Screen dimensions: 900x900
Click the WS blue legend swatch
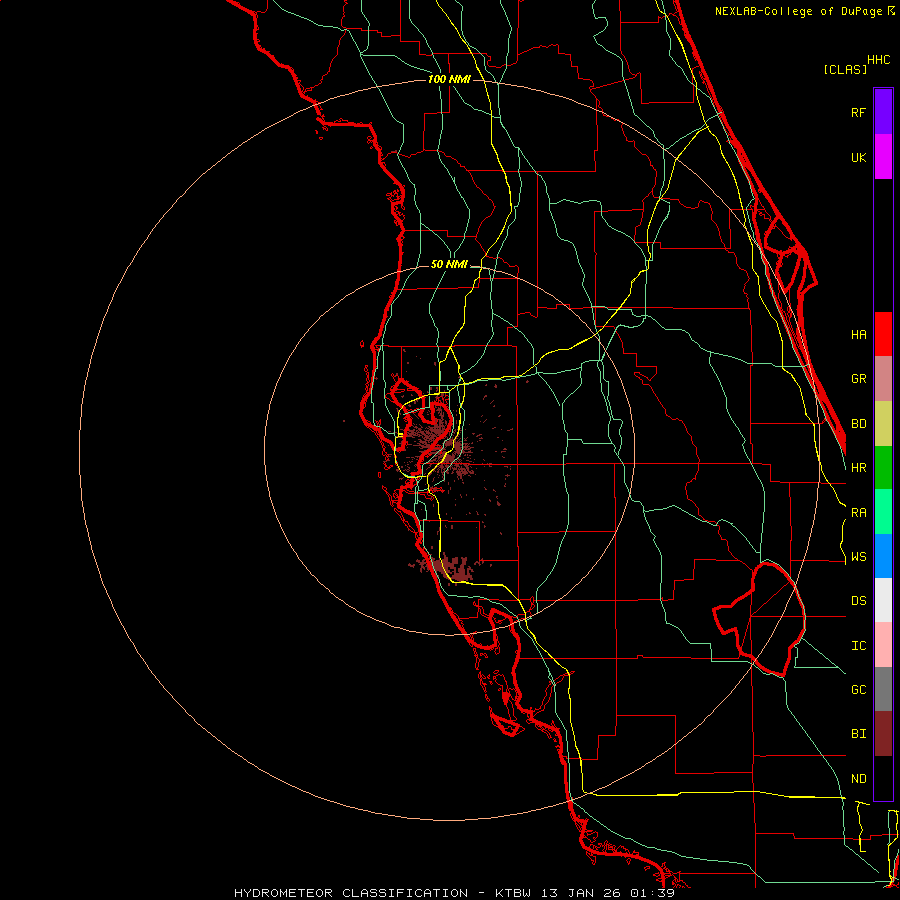coord(883,556)
